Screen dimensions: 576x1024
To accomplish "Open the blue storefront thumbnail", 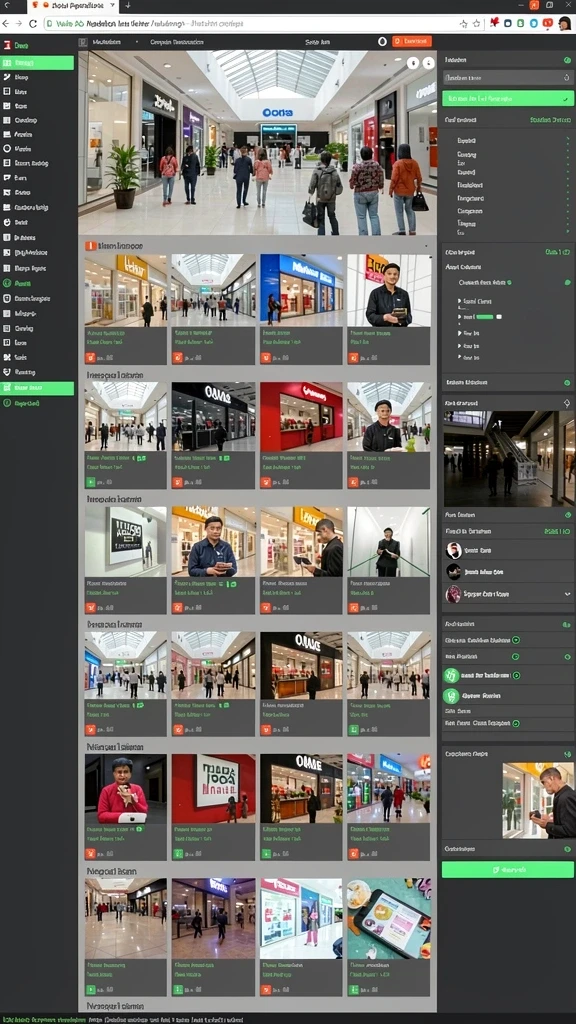I will [x=301, y=290].
